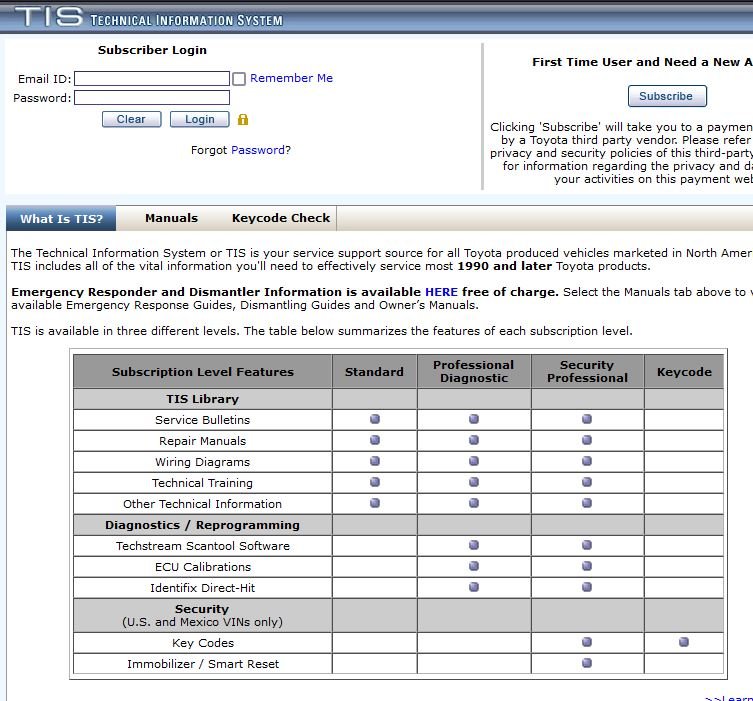Viewport: 753px width, 701px height.
Task: Click the TIS logo in header
Action: point(49,16)
